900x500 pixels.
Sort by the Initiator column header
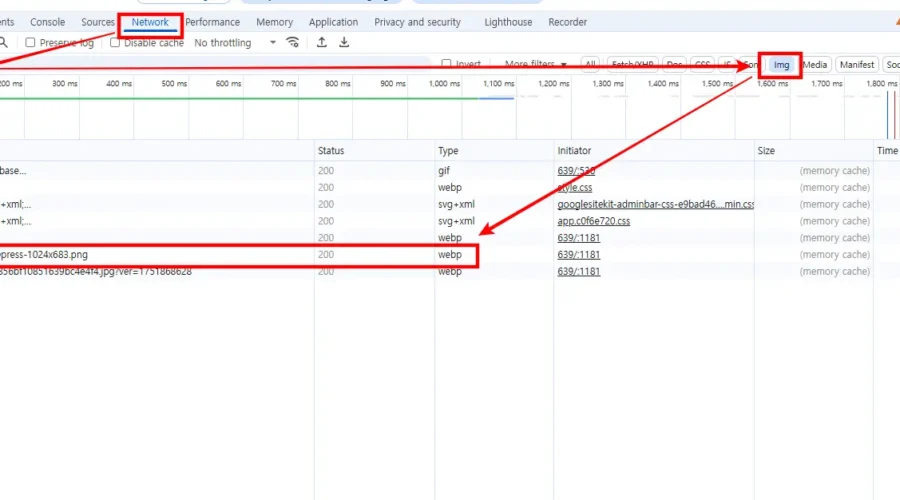pos(574,150)
